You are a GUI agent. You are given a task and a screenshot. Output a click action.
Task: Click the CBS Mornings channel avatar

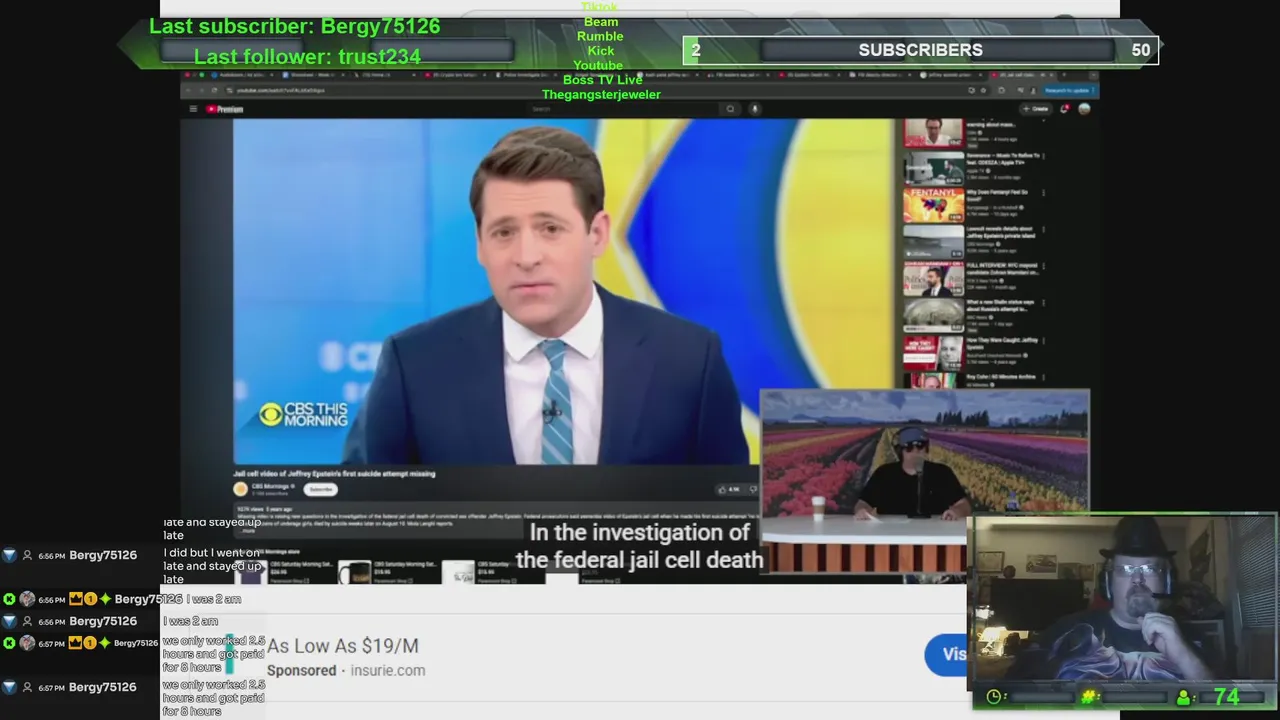pyautogui.click(x=240, y=489)
